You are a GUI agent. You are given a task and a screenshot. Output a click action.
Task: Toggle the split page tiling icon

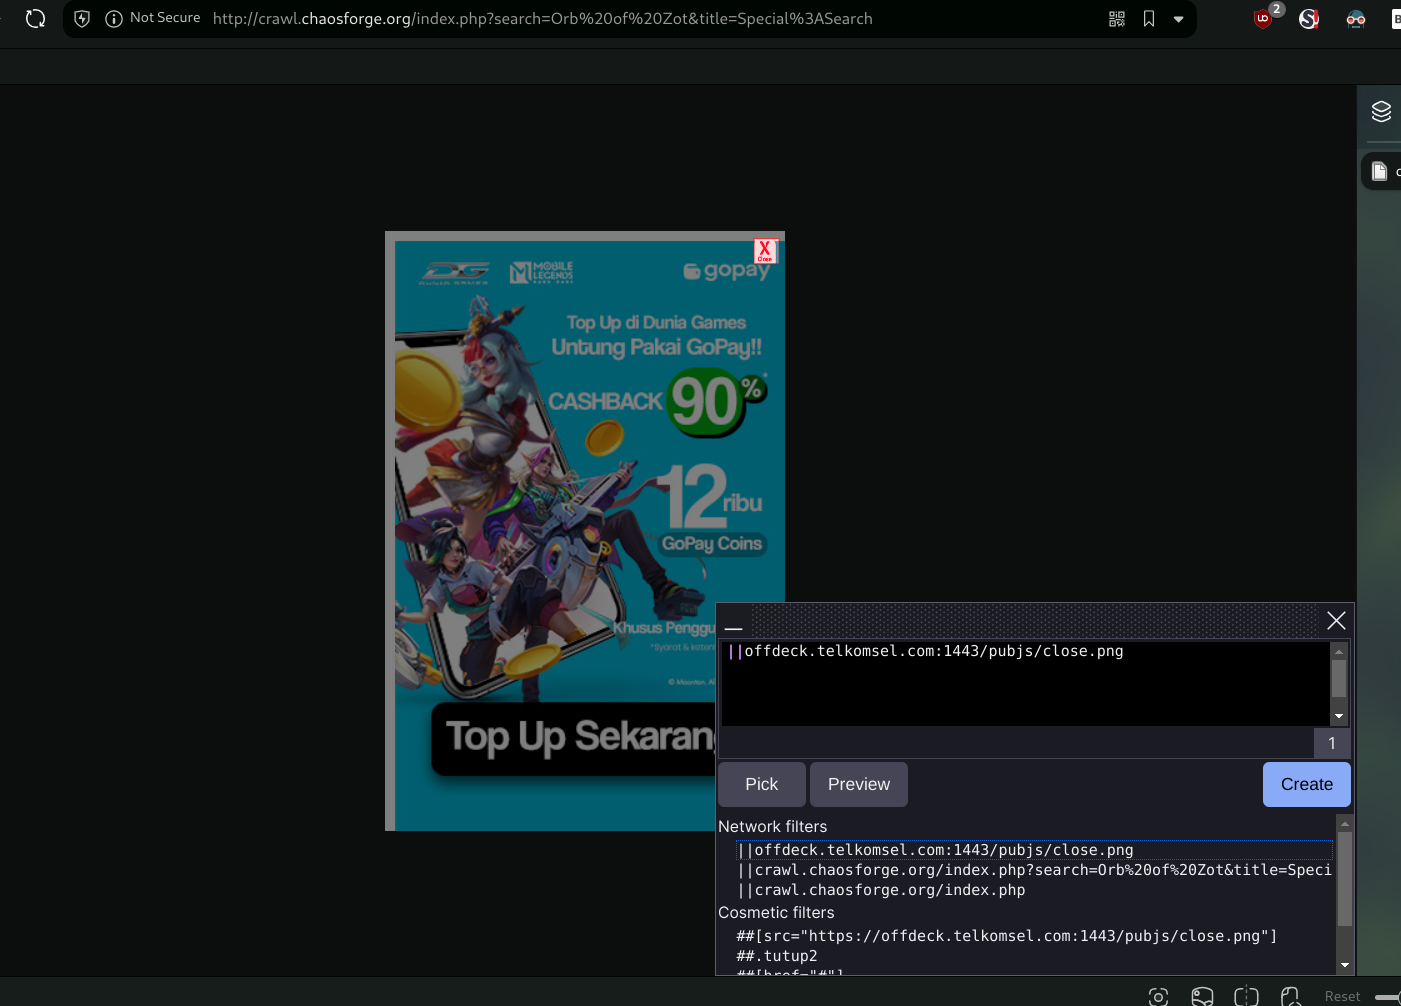pos(1246,996)
